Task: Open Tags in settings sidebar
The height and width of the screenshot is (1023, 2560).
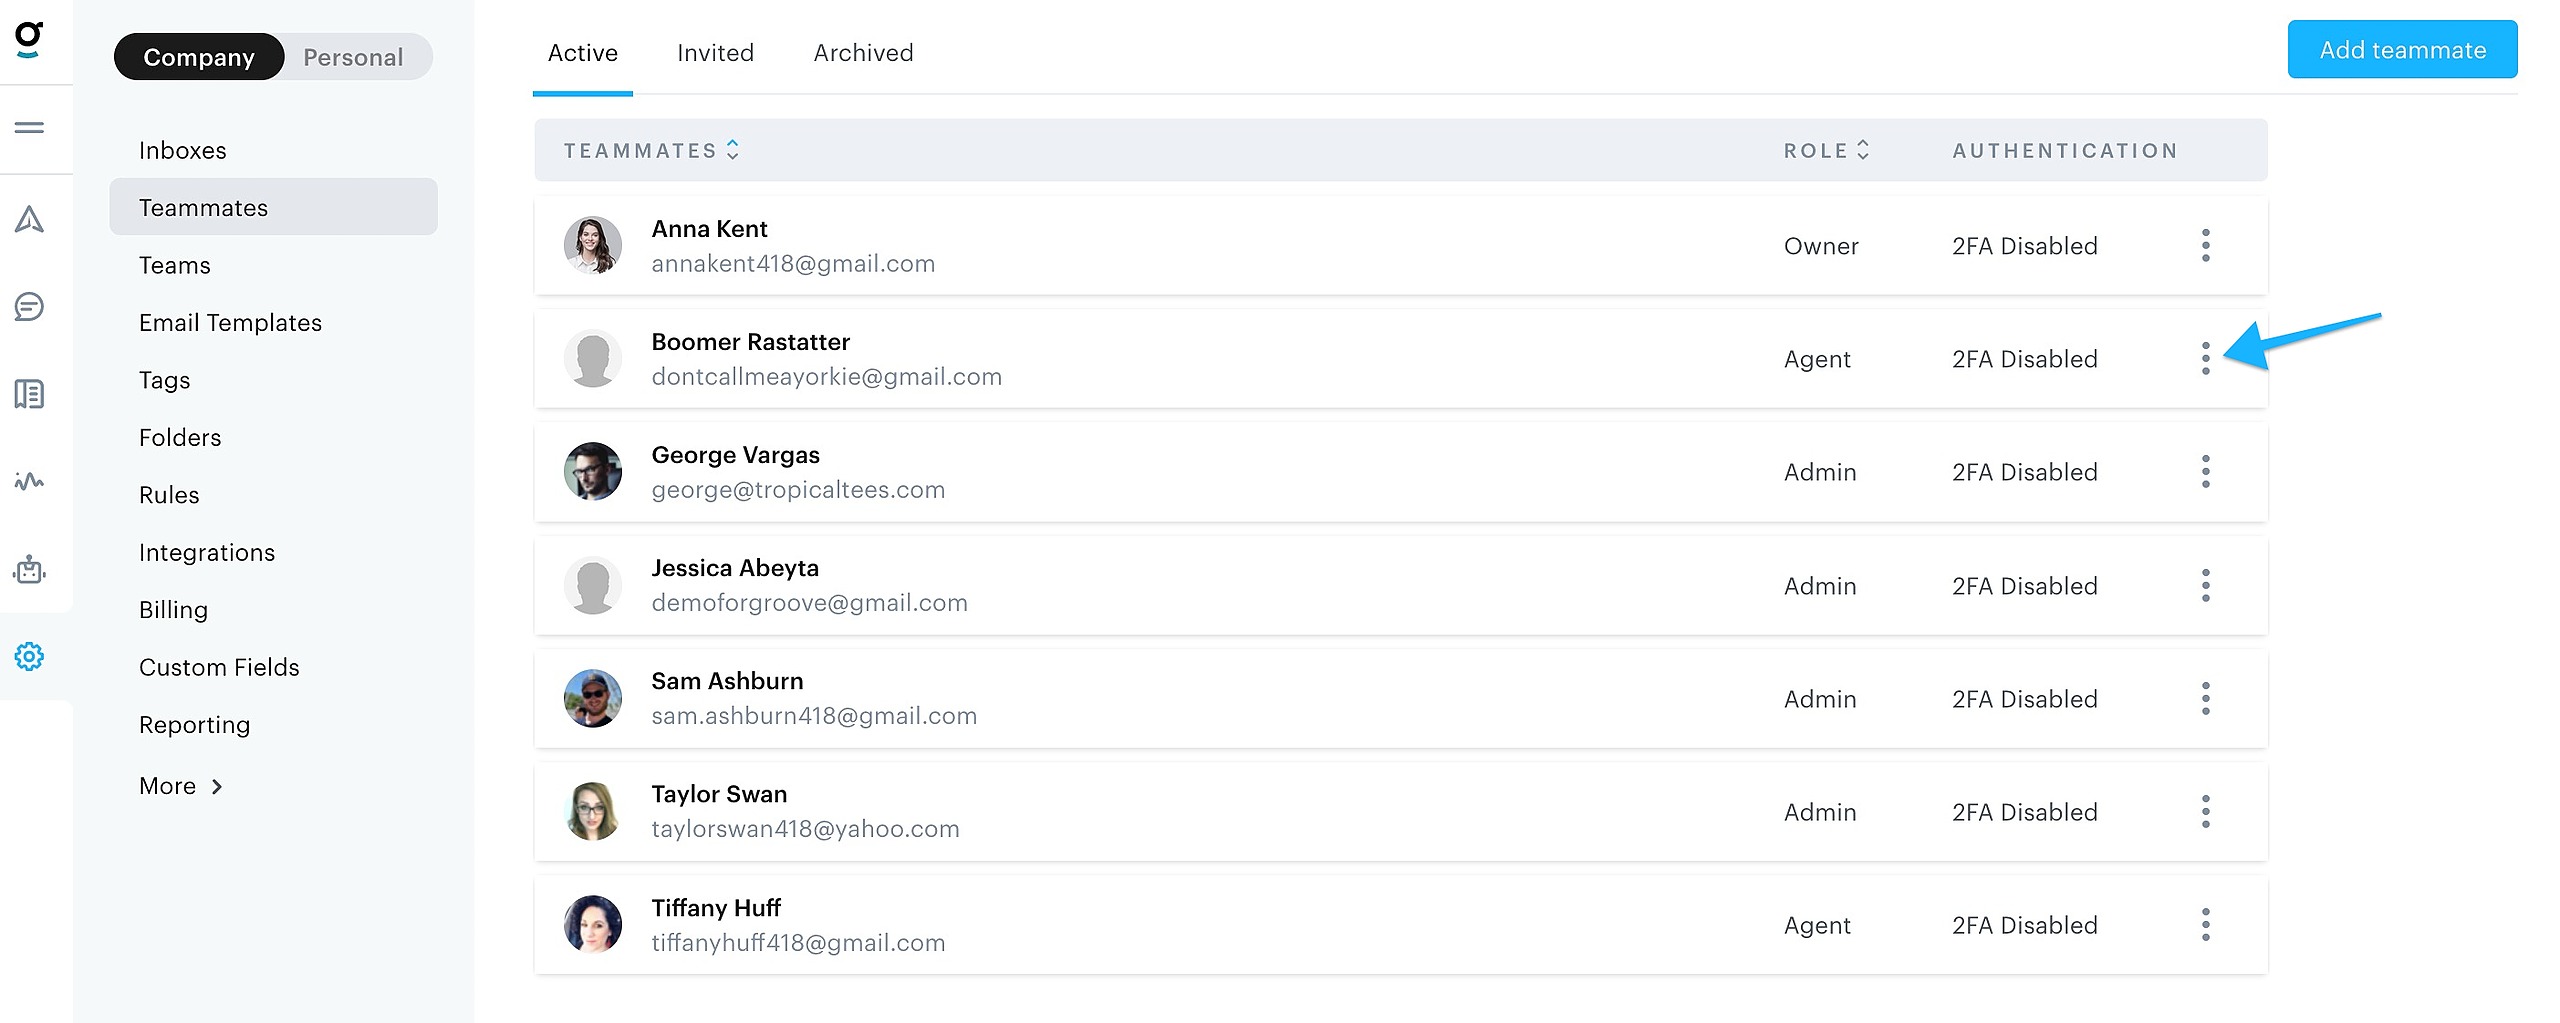Action: [x=164, y=380]
